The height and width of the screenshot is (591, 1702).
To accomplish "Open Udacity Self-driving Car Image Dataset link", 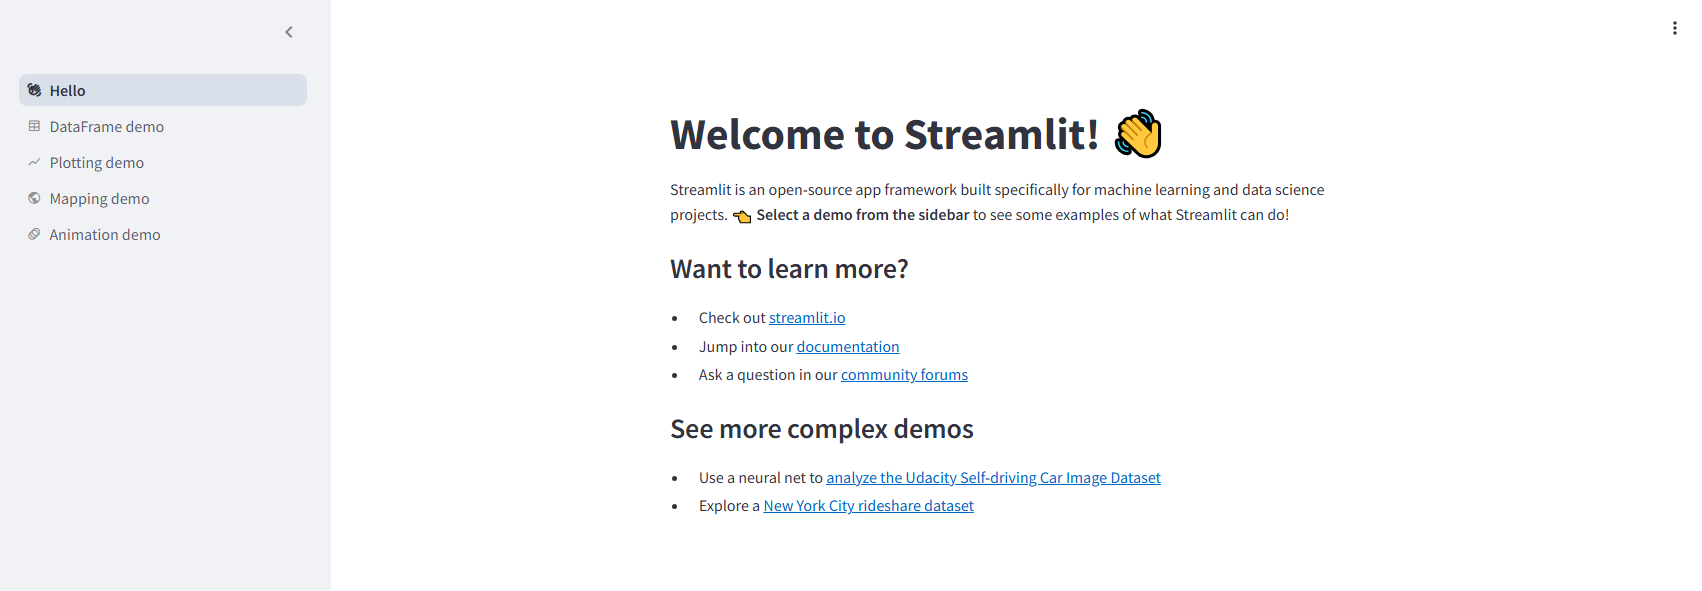I will [x=993, y=478].
